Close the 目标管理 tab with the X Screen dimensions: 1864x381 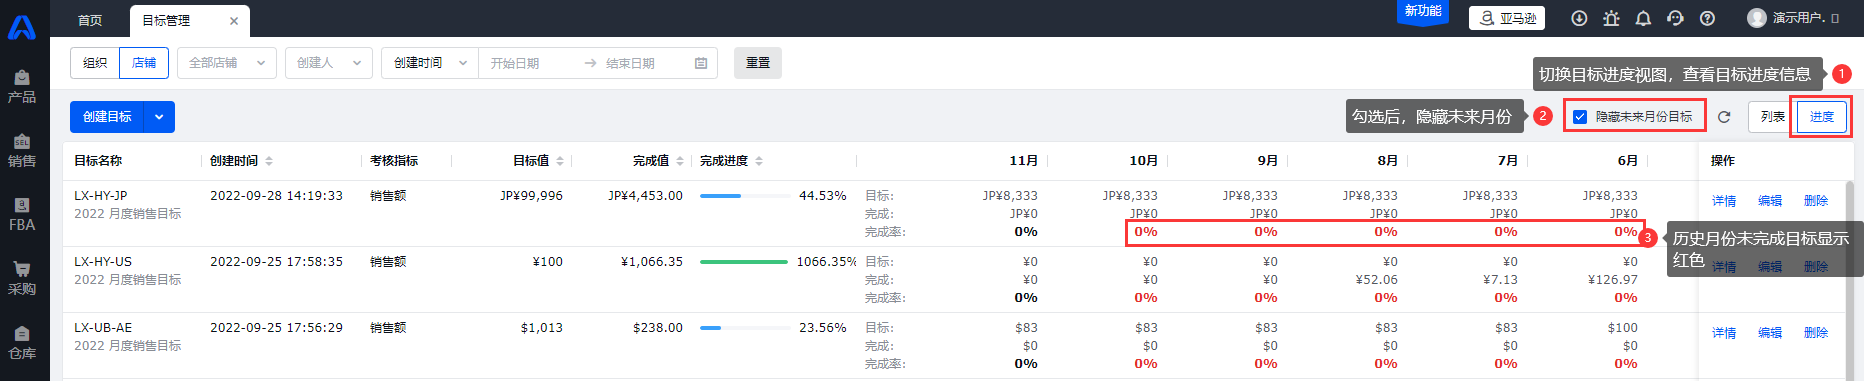234,21
